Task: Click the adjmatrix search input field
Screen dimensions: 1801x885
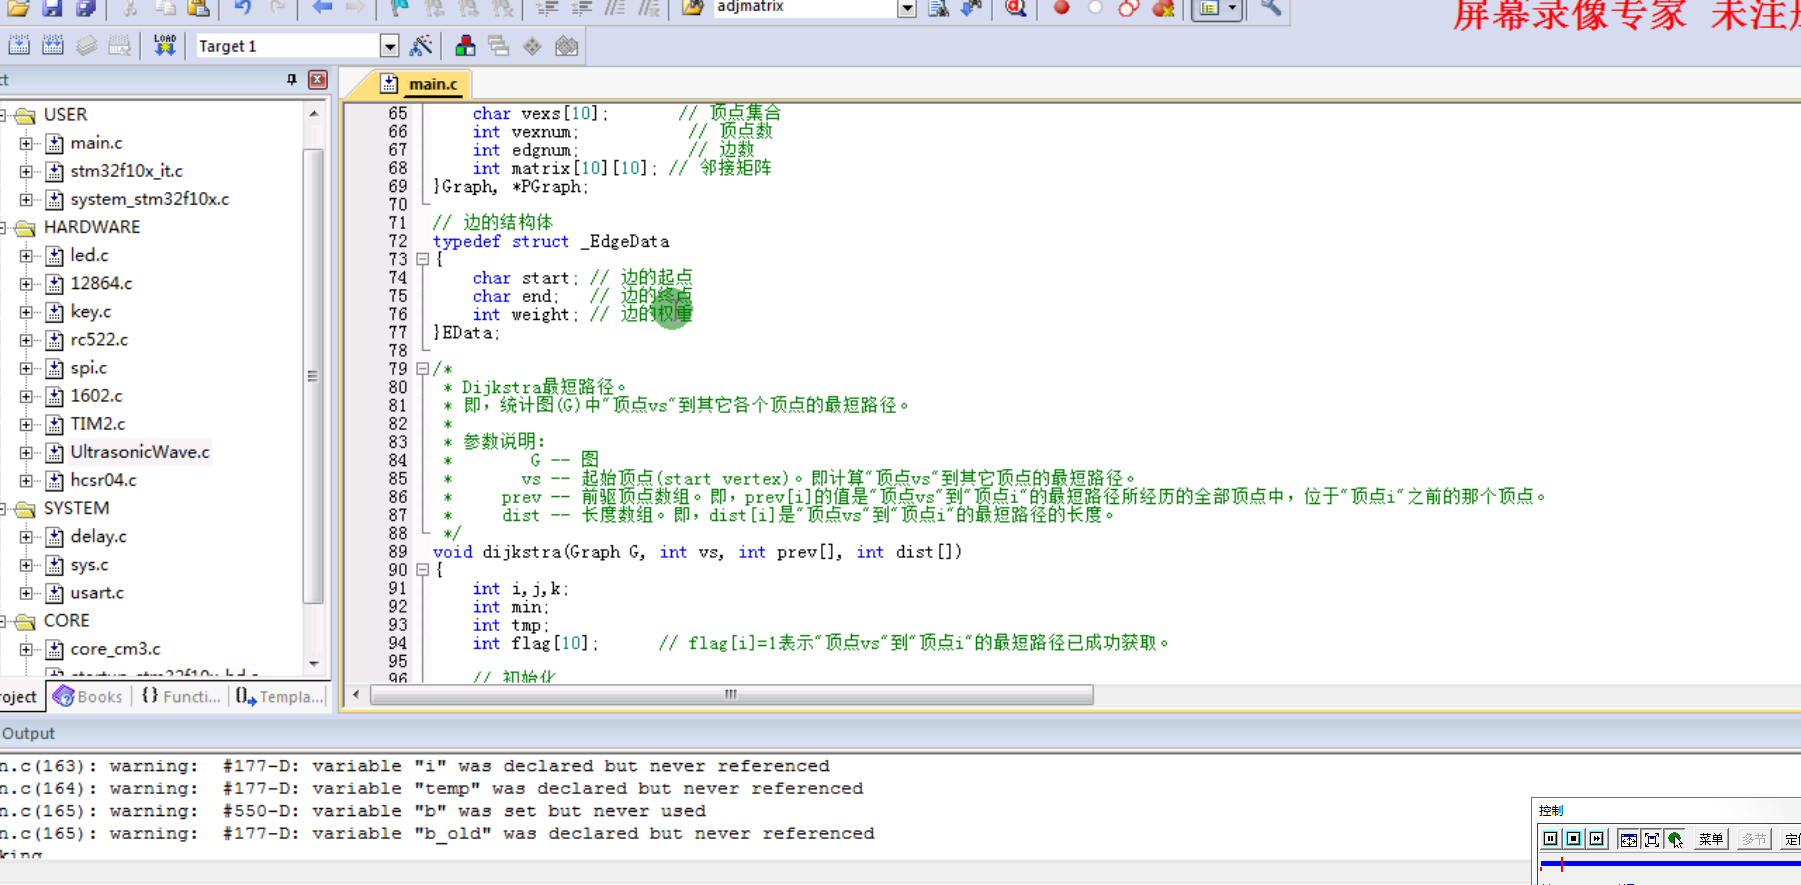Action: point(804,8)
